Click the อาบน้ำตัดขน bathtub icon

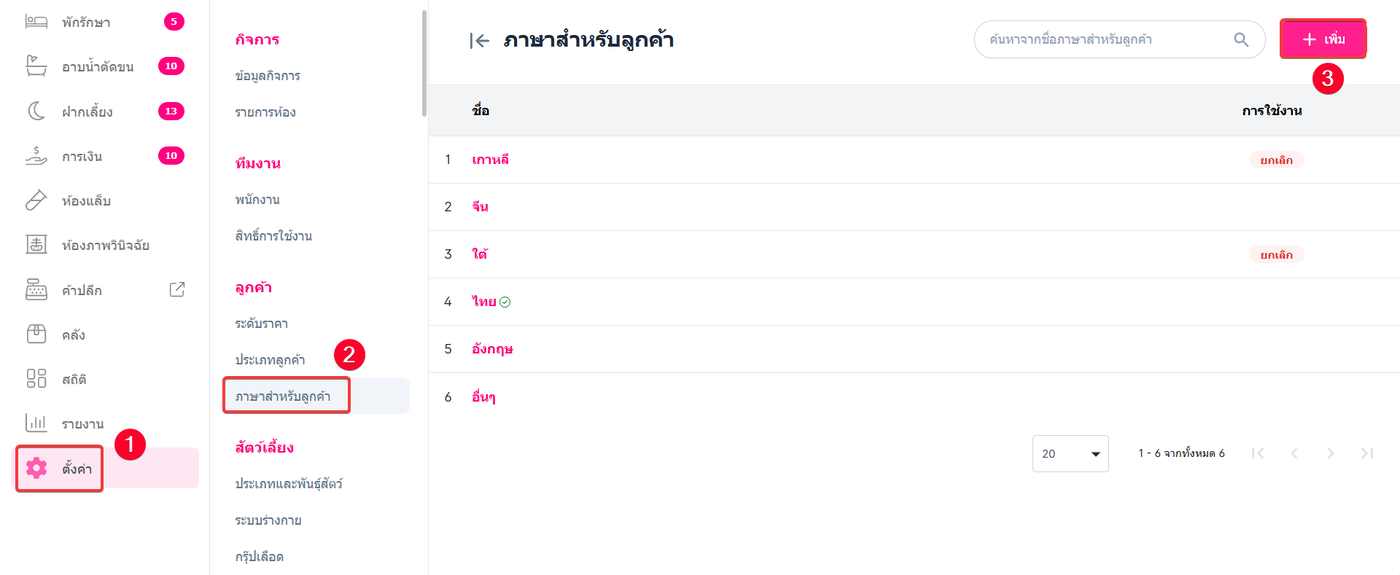[x=37, y=66]
